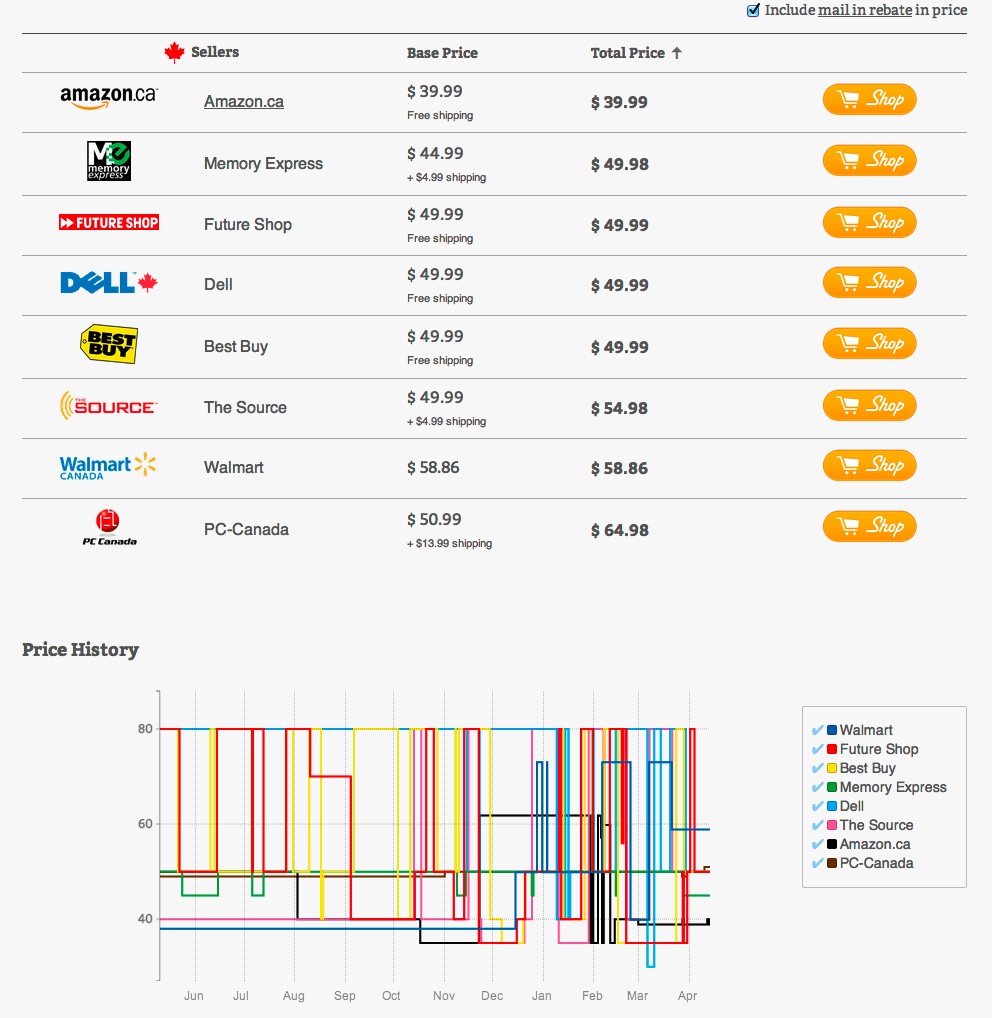Click the Future Shop logo
This screenshot has height=1018, width=992.
coord(109,223)
